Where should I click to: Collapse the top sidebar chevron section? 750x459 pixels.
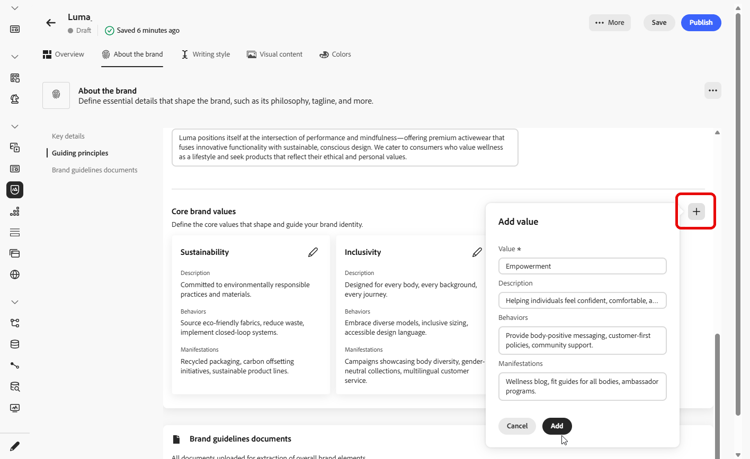click(15, 8)
